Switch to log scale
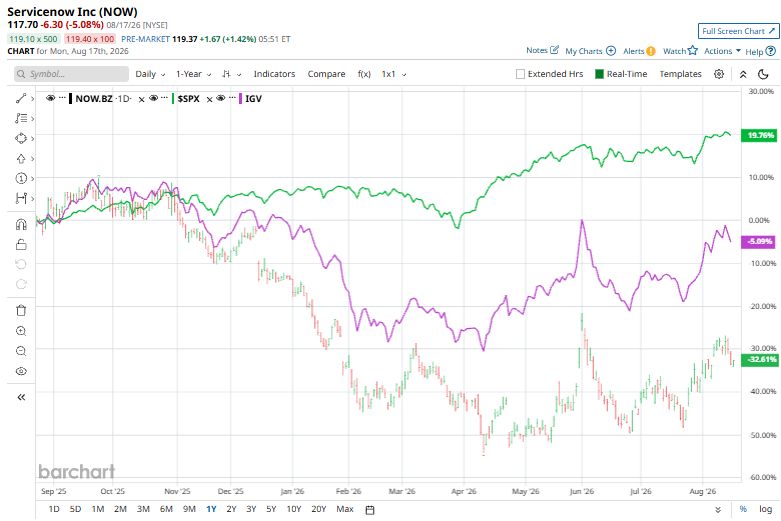Viewport: 781px width, 521px height. [766, 509]
